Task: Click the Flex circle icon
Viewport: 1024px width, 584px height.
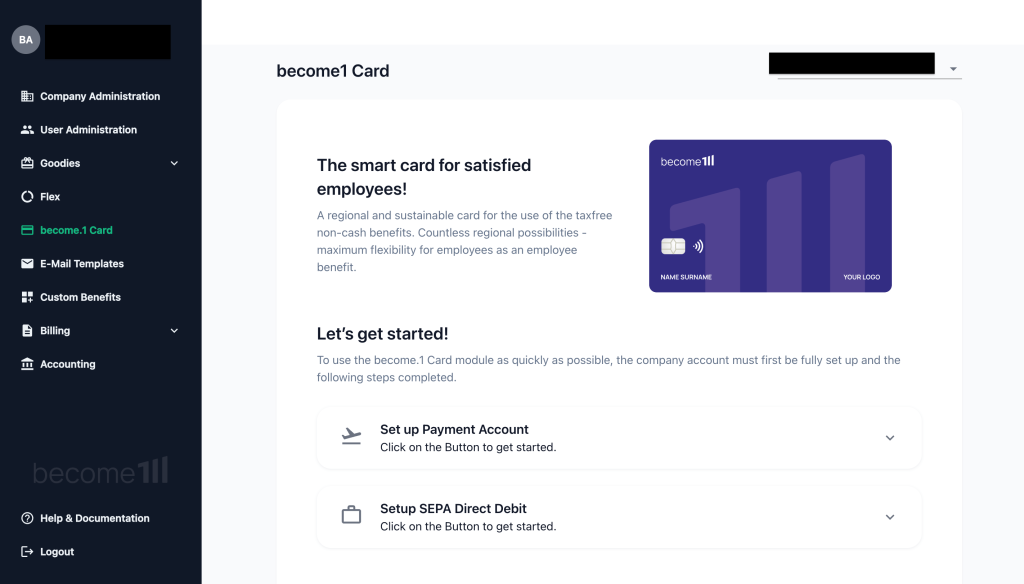Action: [27, 197]
